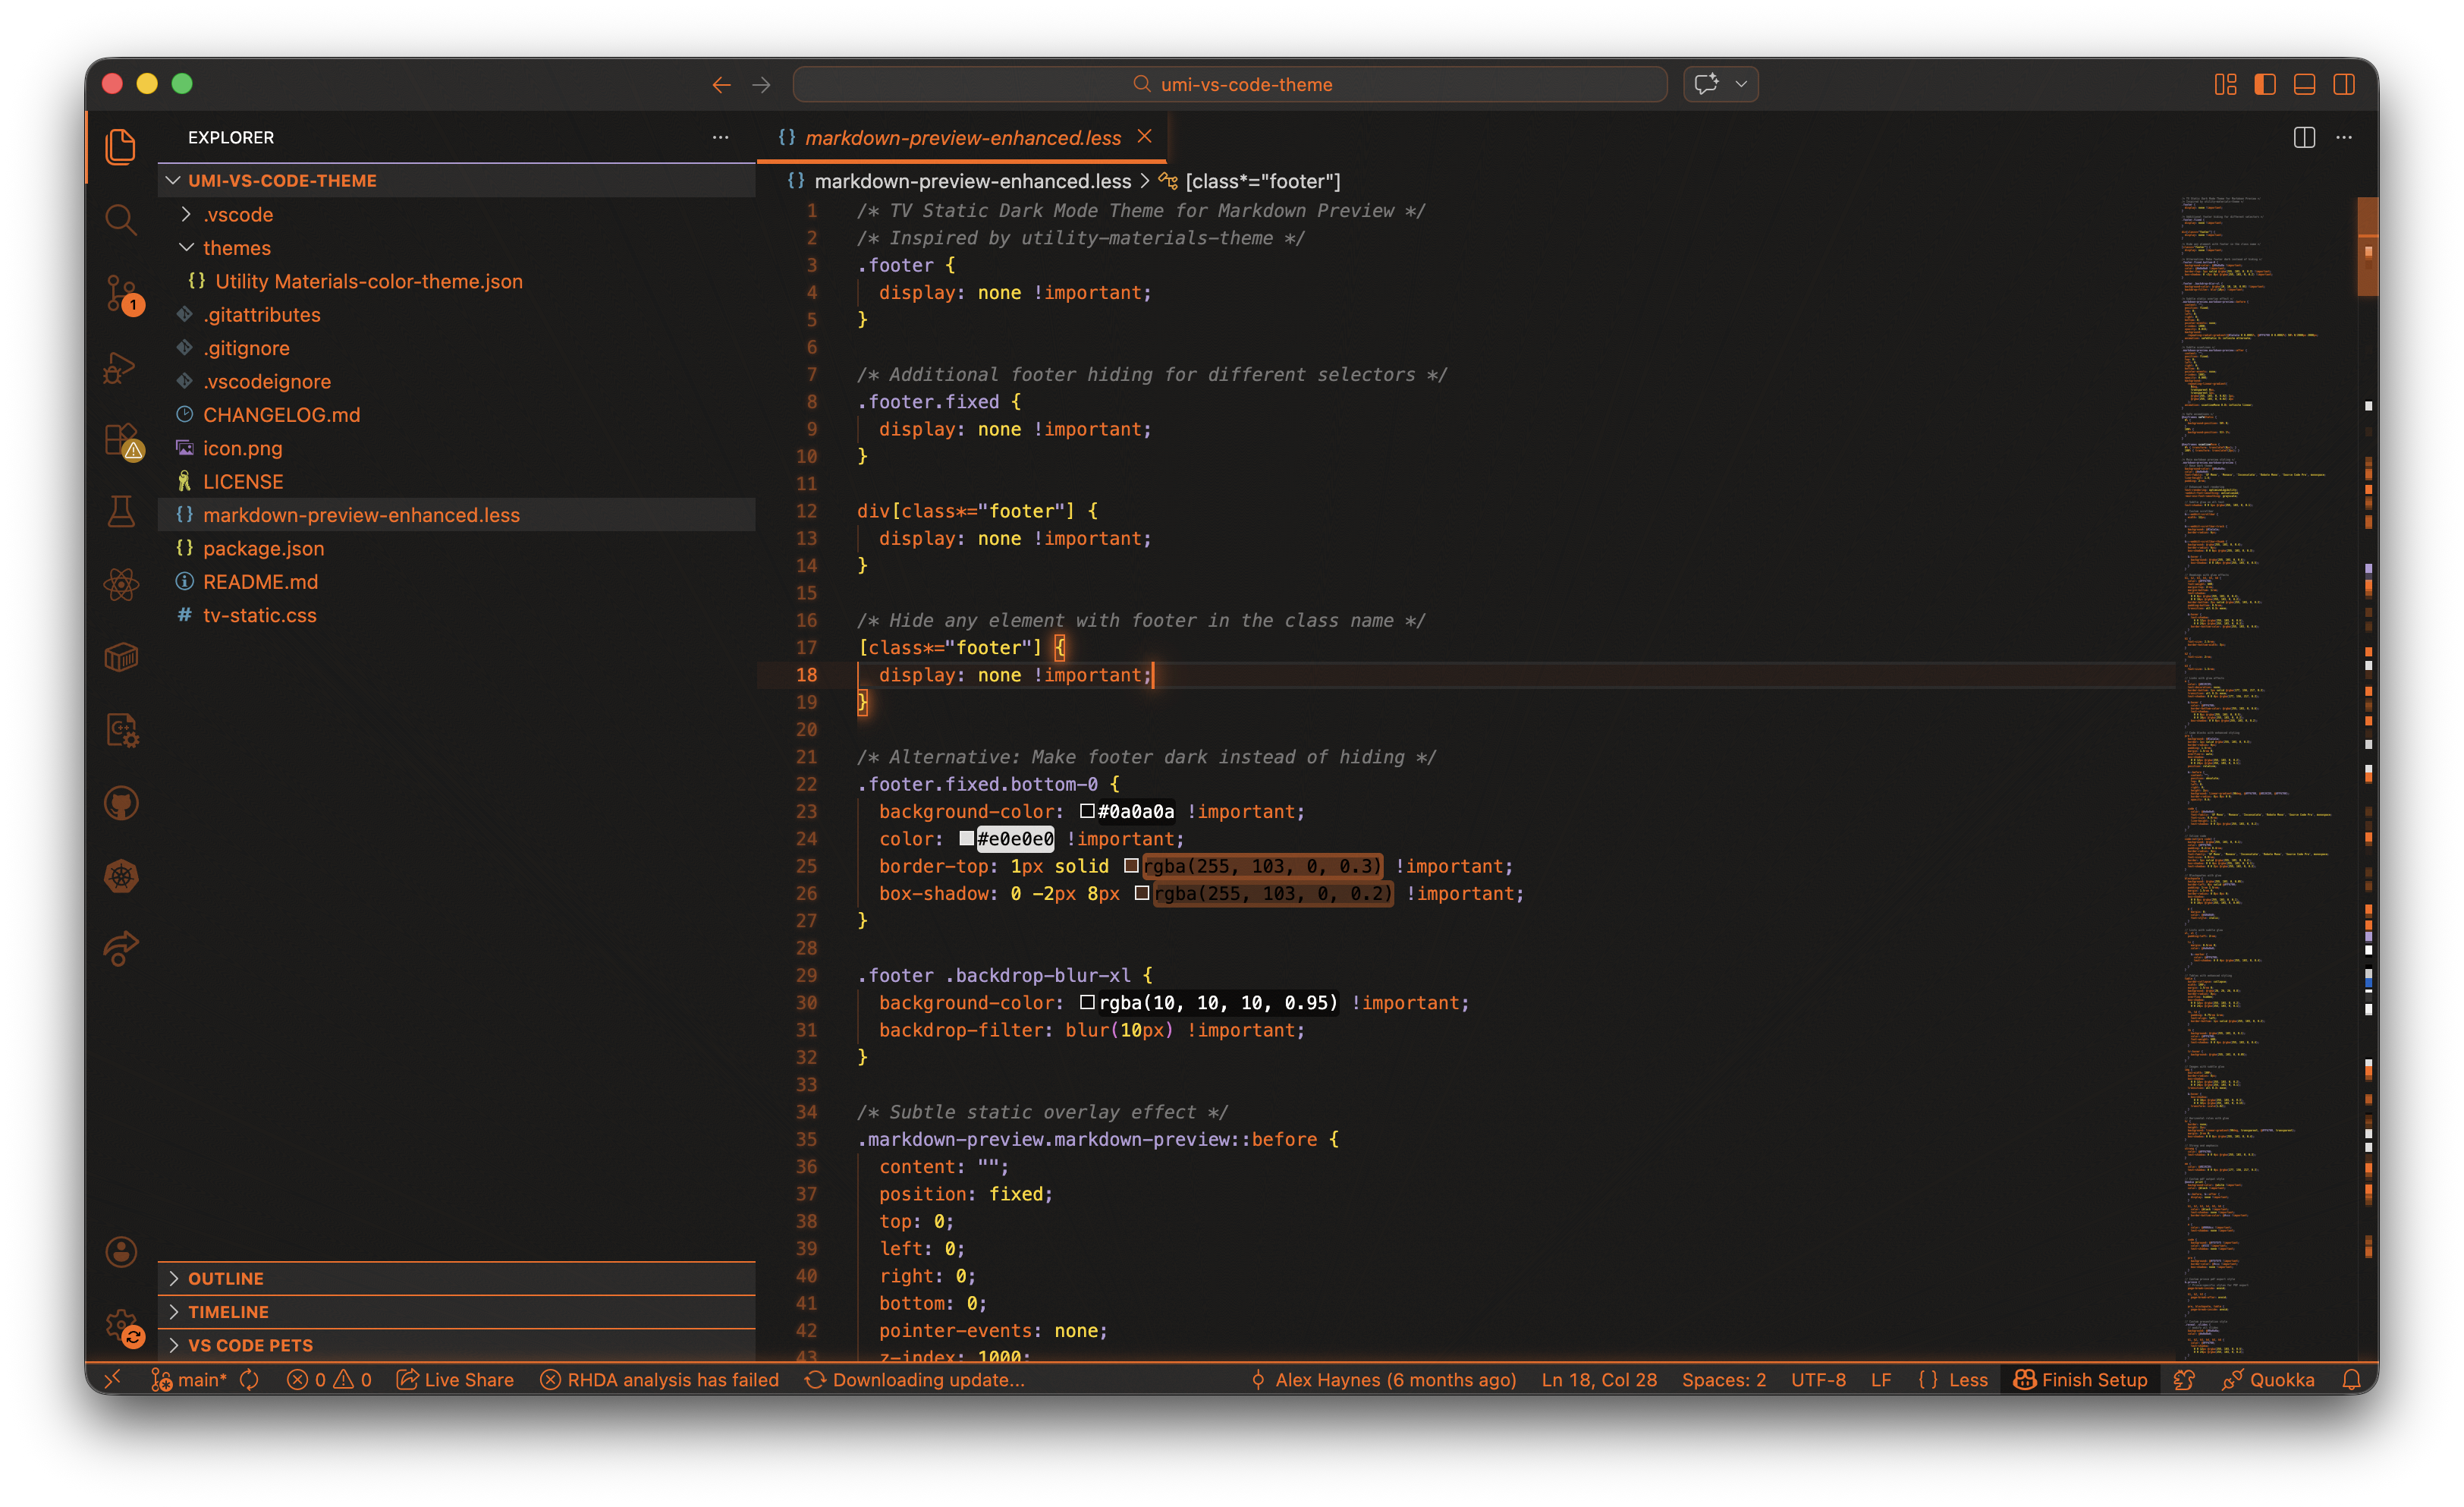The height and width of the screenshot is (1507, 2464).
Task: Click LF end-of-line indicator
Action: point(1880,1379)
